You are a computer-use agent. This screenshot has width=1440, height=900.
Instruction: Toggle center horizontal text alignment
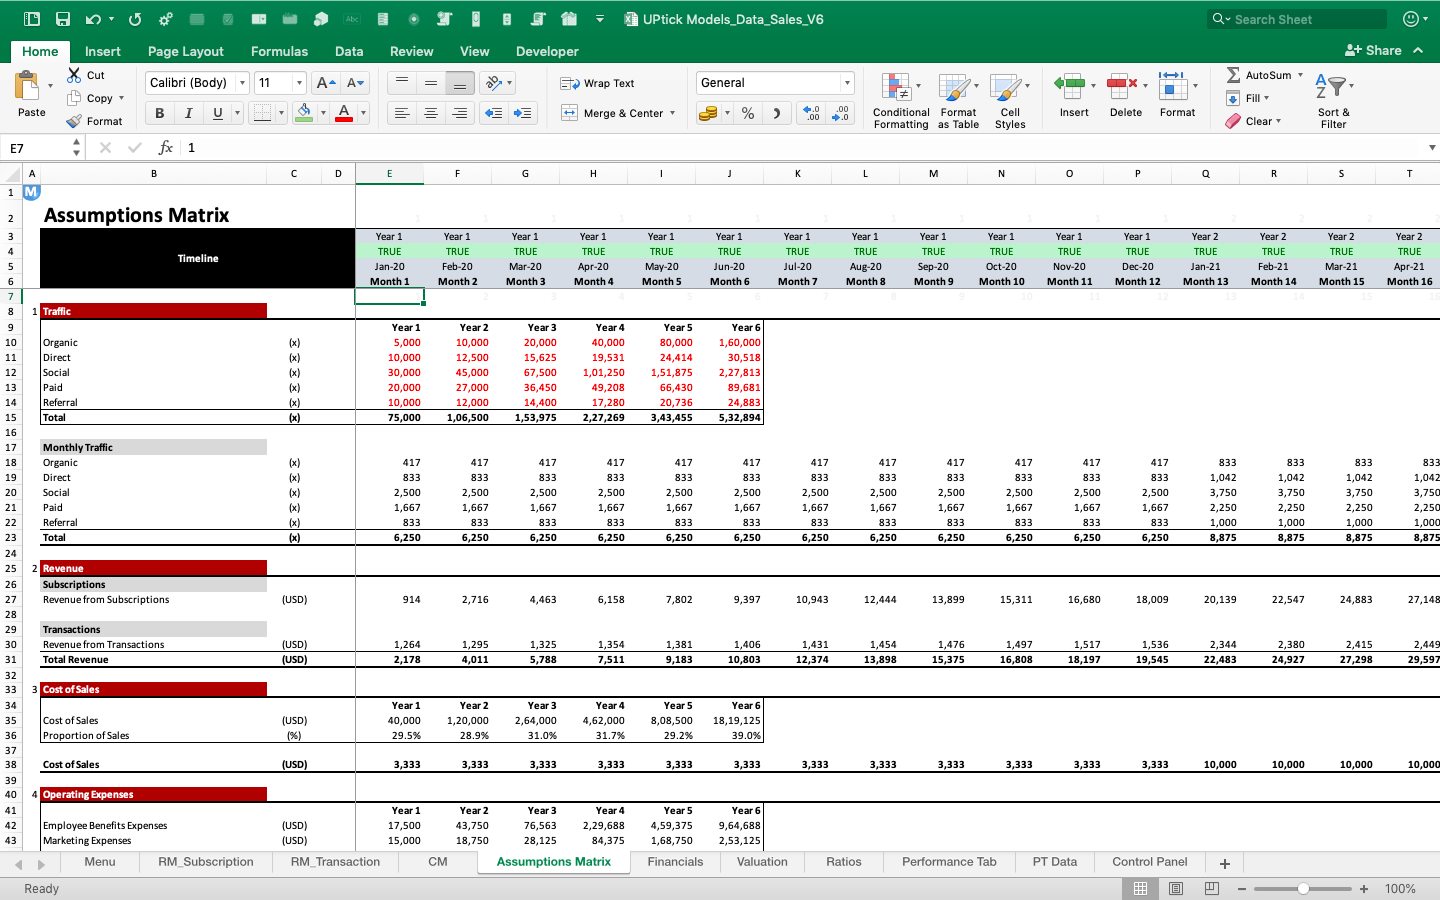point(431,113)
